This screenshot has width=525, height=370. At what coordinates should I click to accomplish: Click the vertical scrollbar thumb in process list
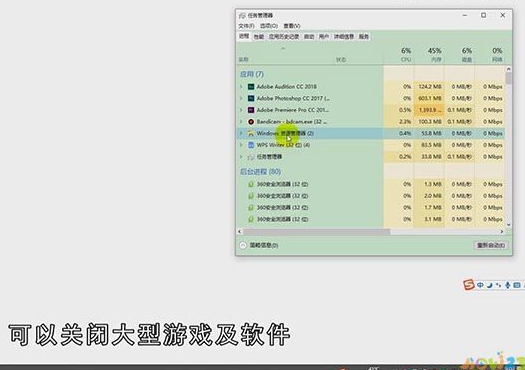(509, 78)
